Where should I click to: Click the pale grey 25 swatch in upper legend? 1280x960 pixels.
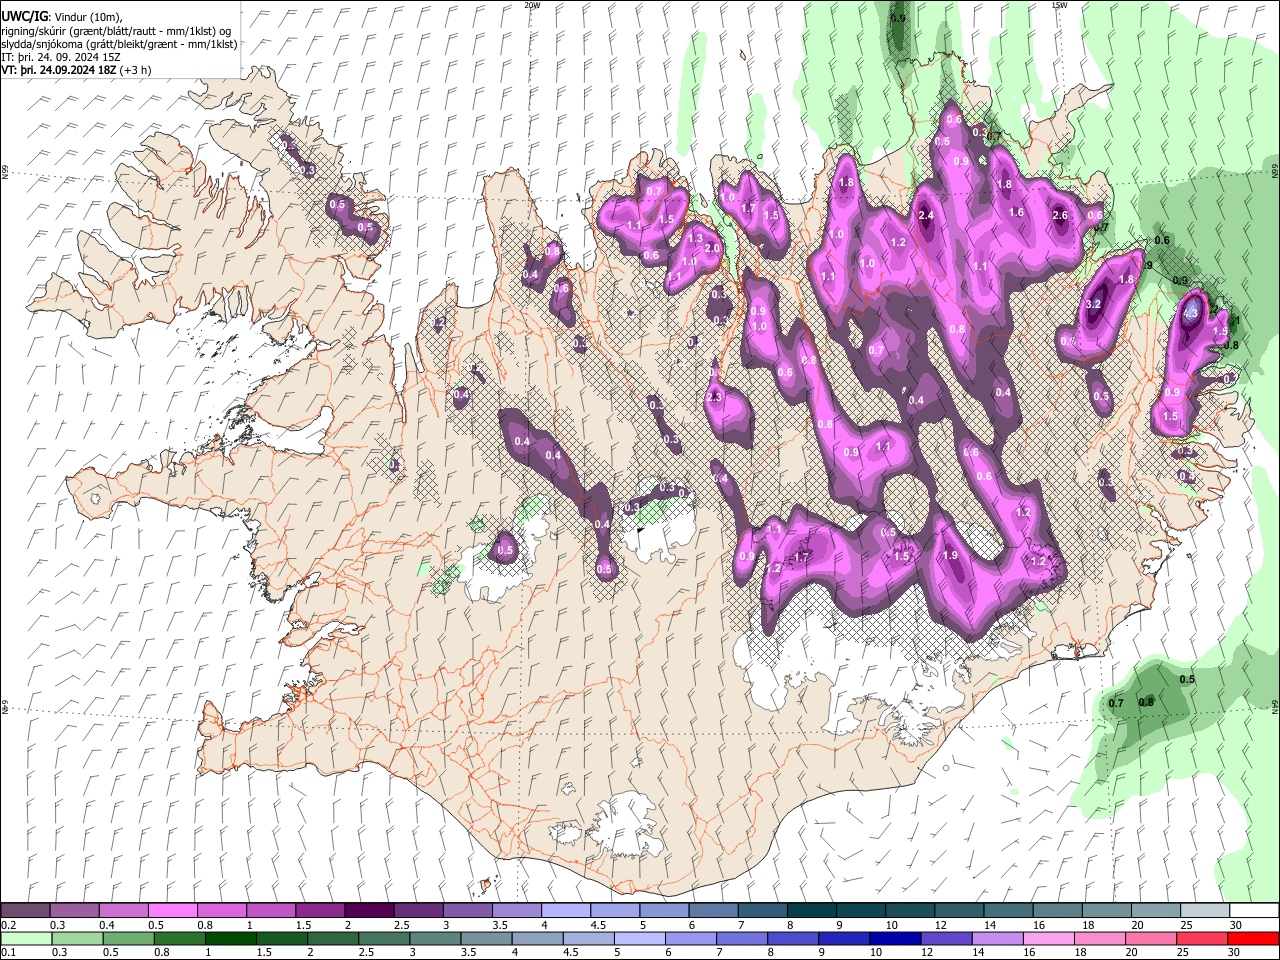tap(1203, 910)
